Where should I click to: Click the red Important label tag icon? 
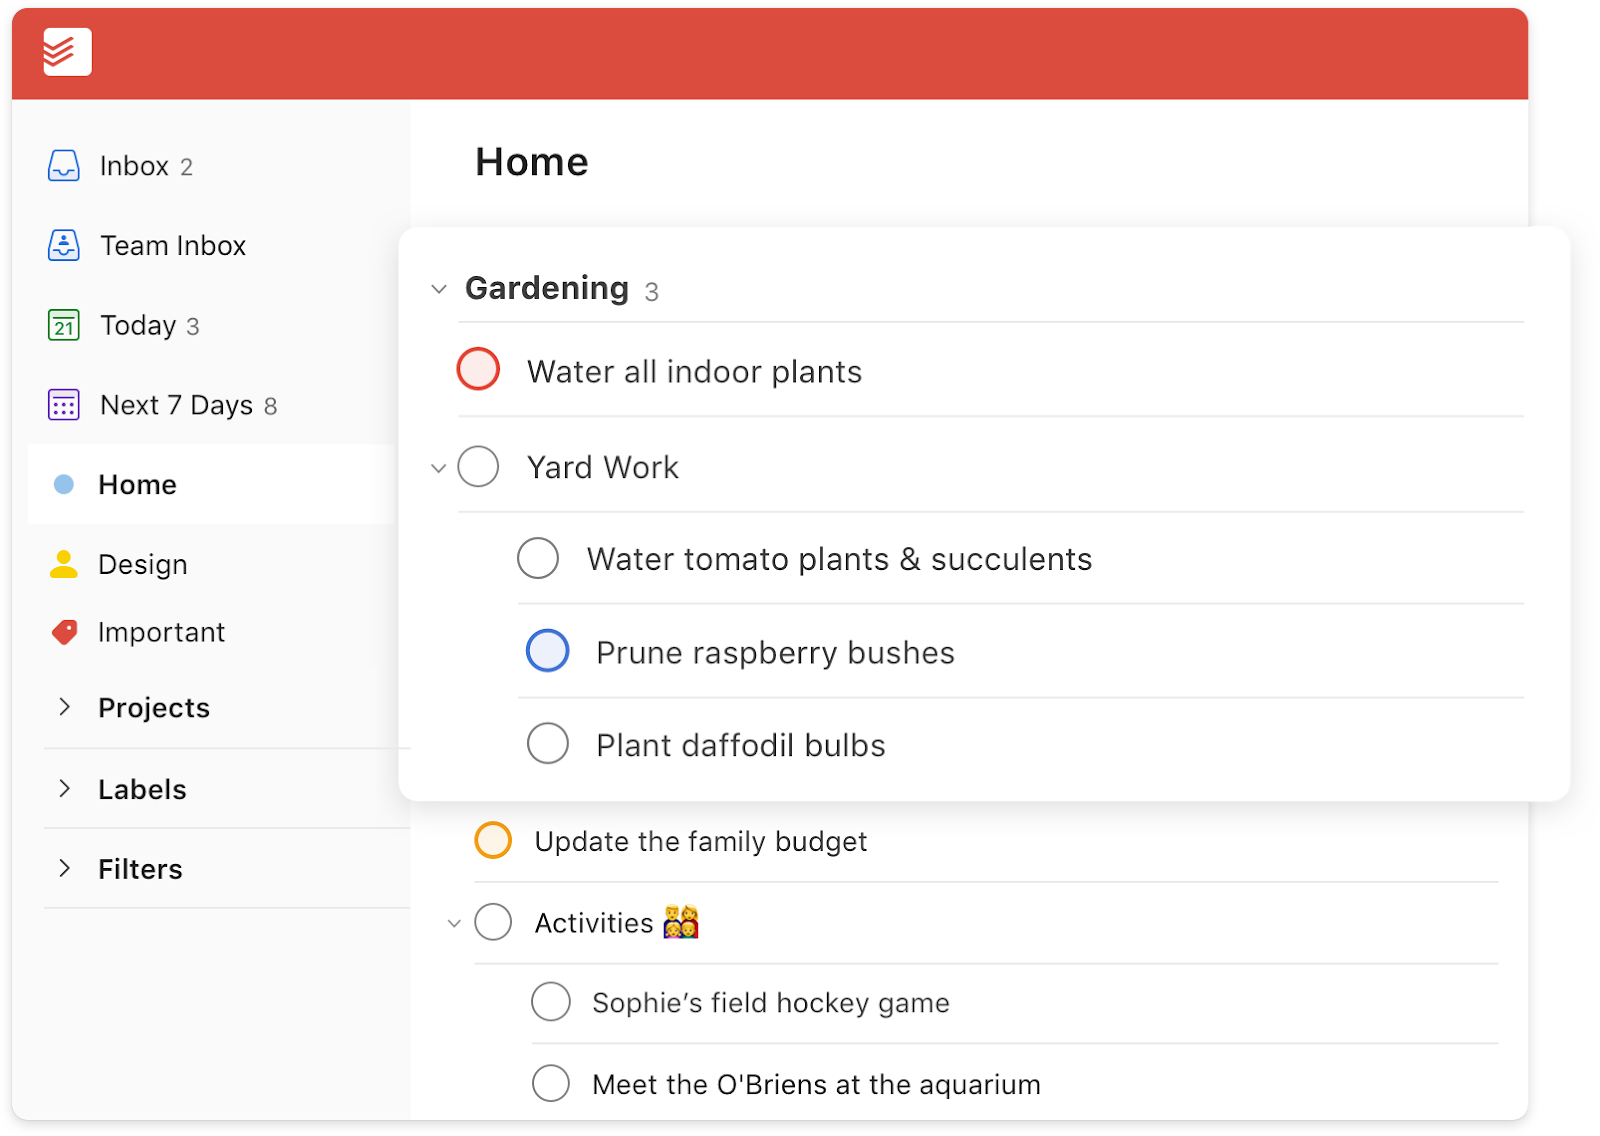tap(64, 632)
